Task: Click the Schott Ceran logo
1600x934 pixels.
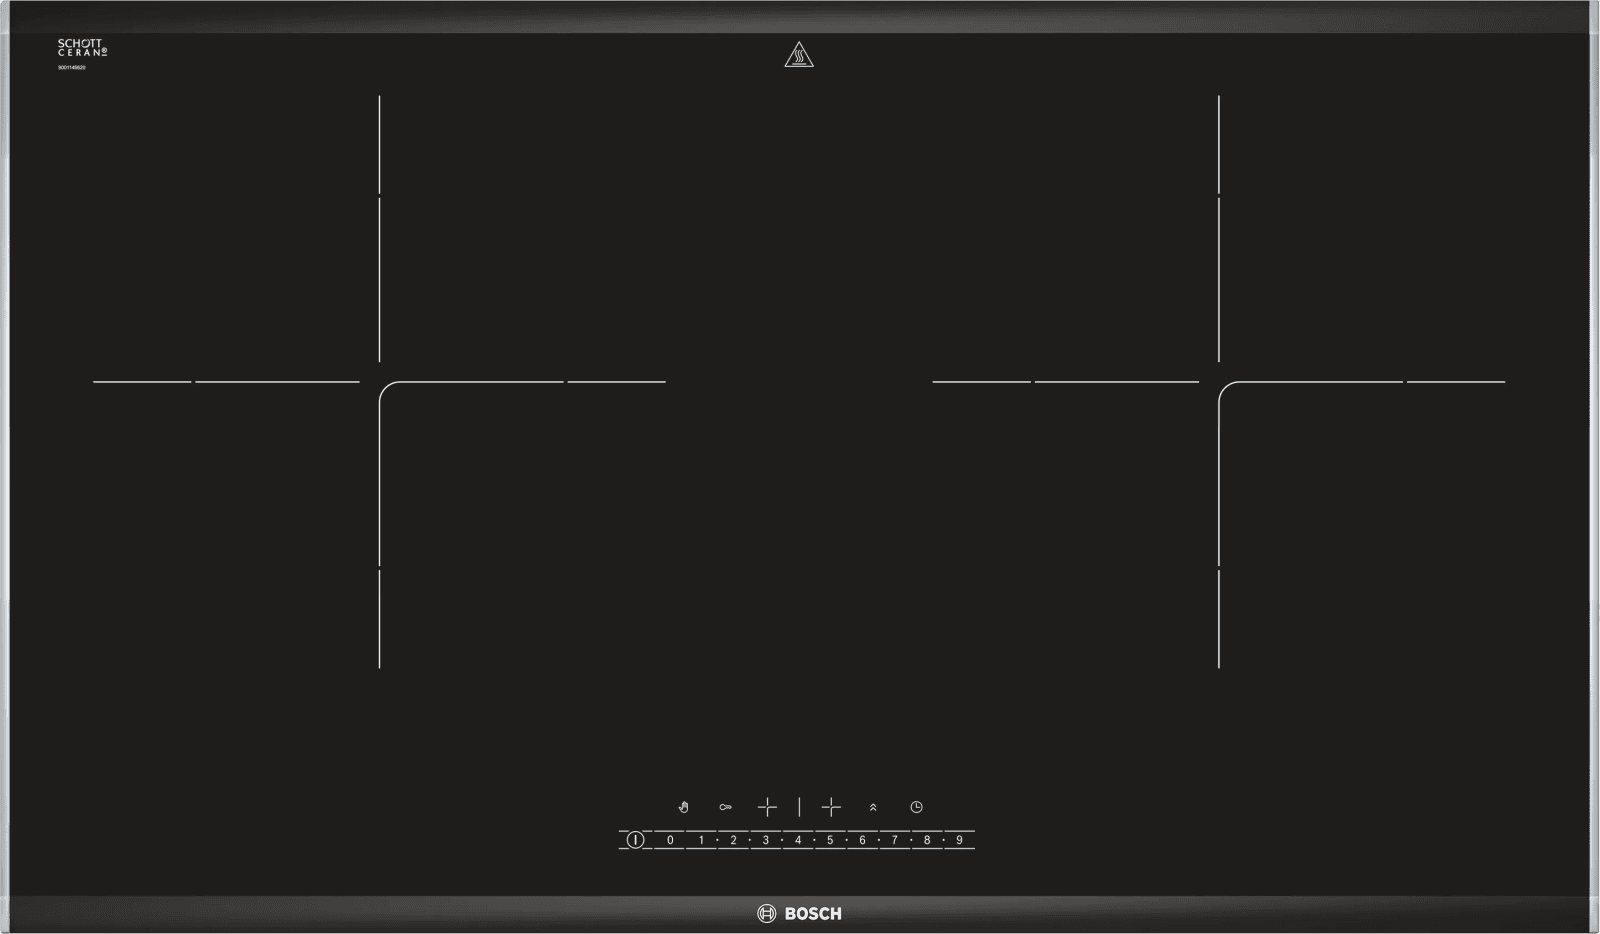Action: 81,48
